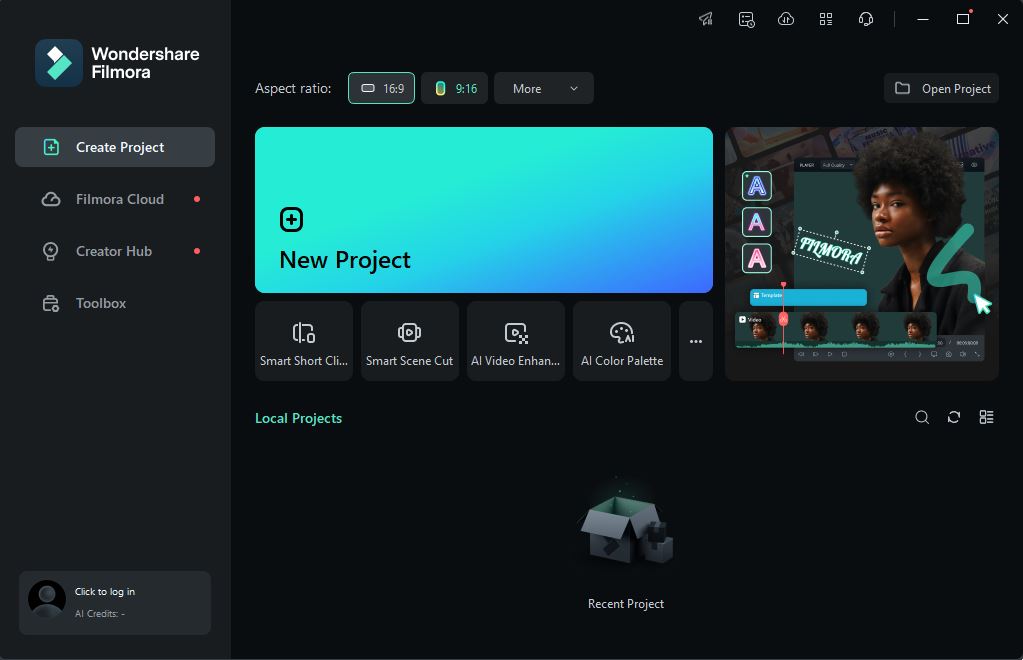This screenshot has height=660, width=1023.
Task: Go to Creator Hub
Action: [x=115, y=251]
